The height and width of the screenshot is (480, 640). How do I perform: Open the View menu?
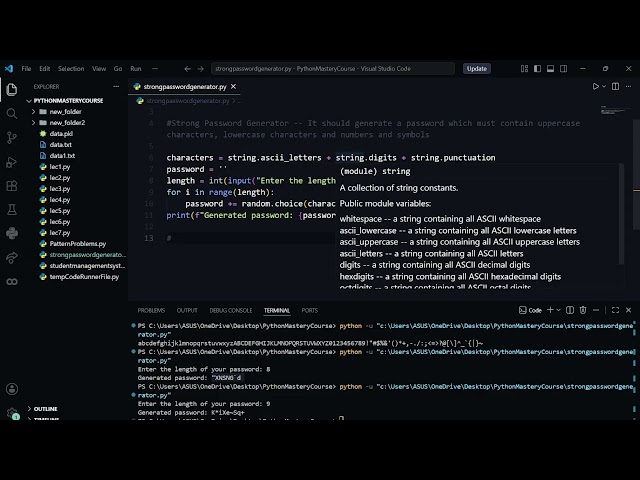[99, 69]
